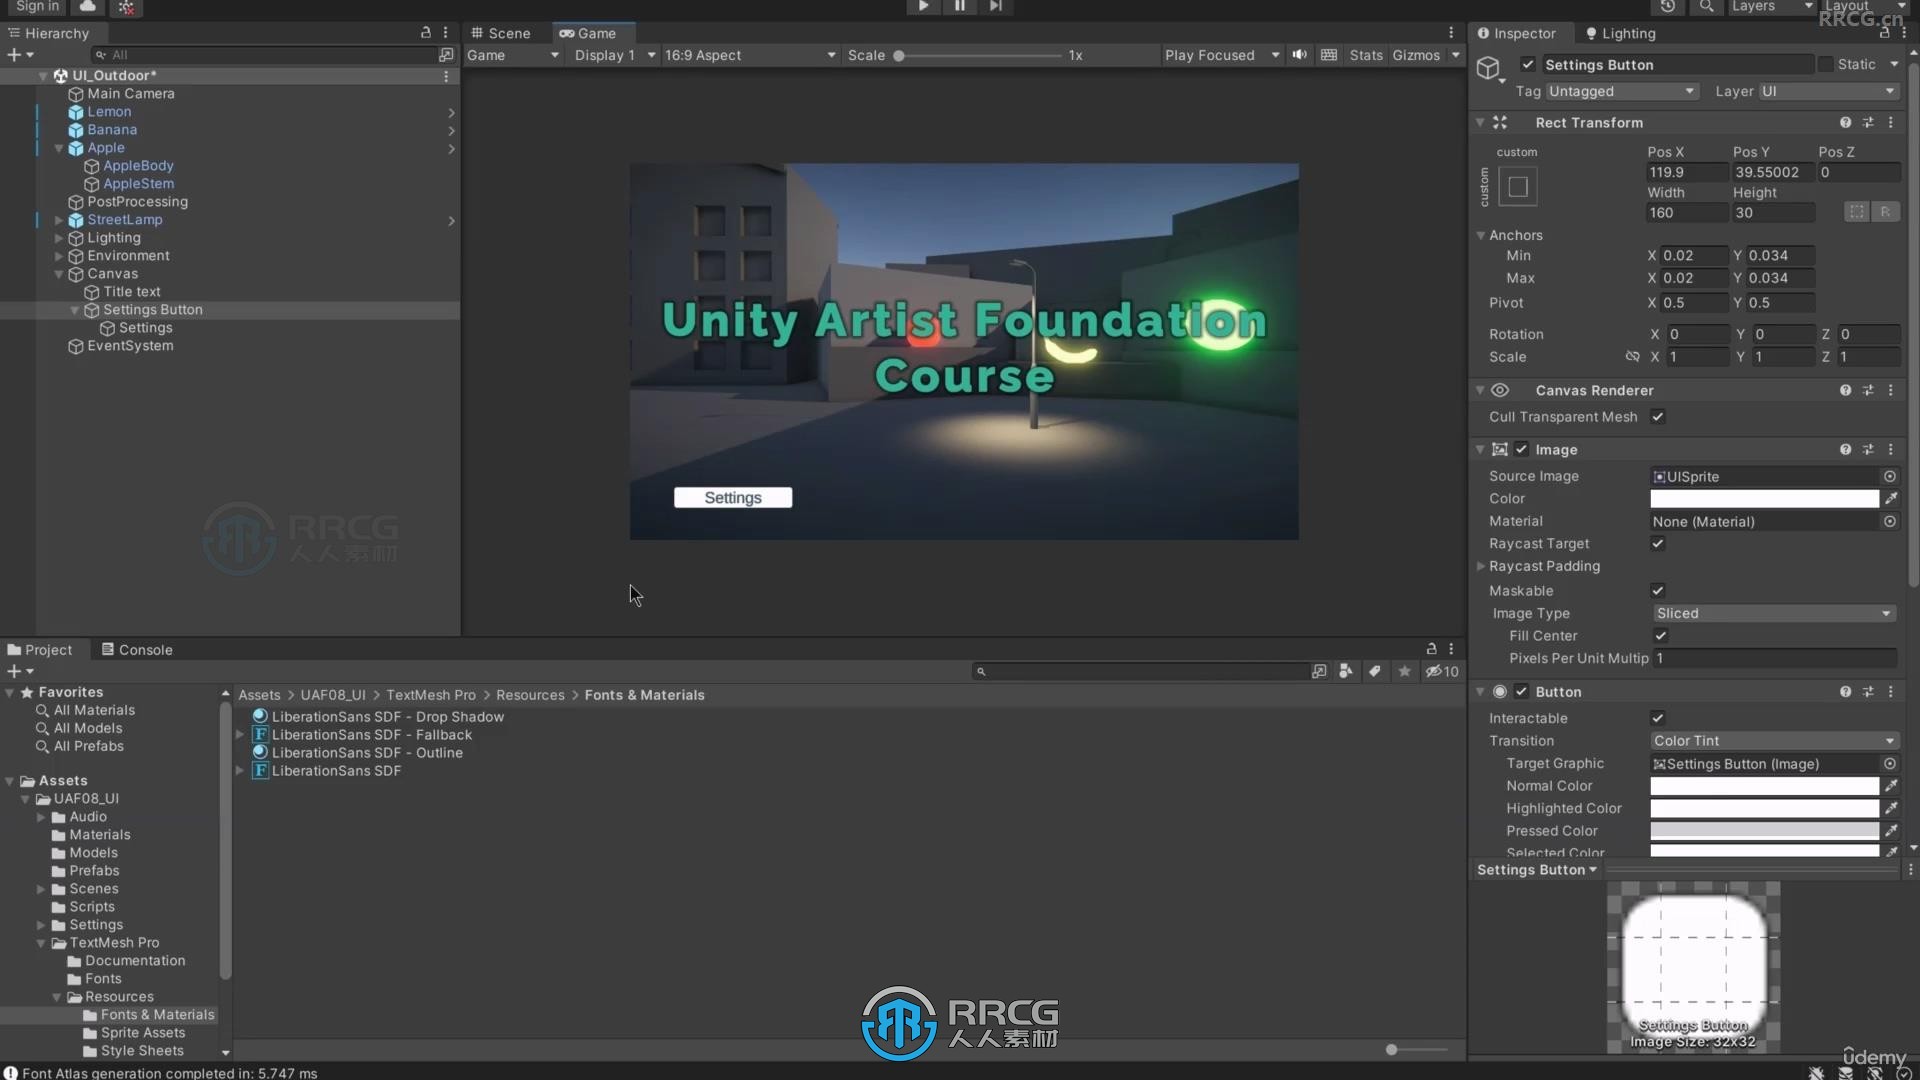Pick Target Graphic object selector circle
The height and width of the screenshot is (1080, 1920).
coord(1890,764)
